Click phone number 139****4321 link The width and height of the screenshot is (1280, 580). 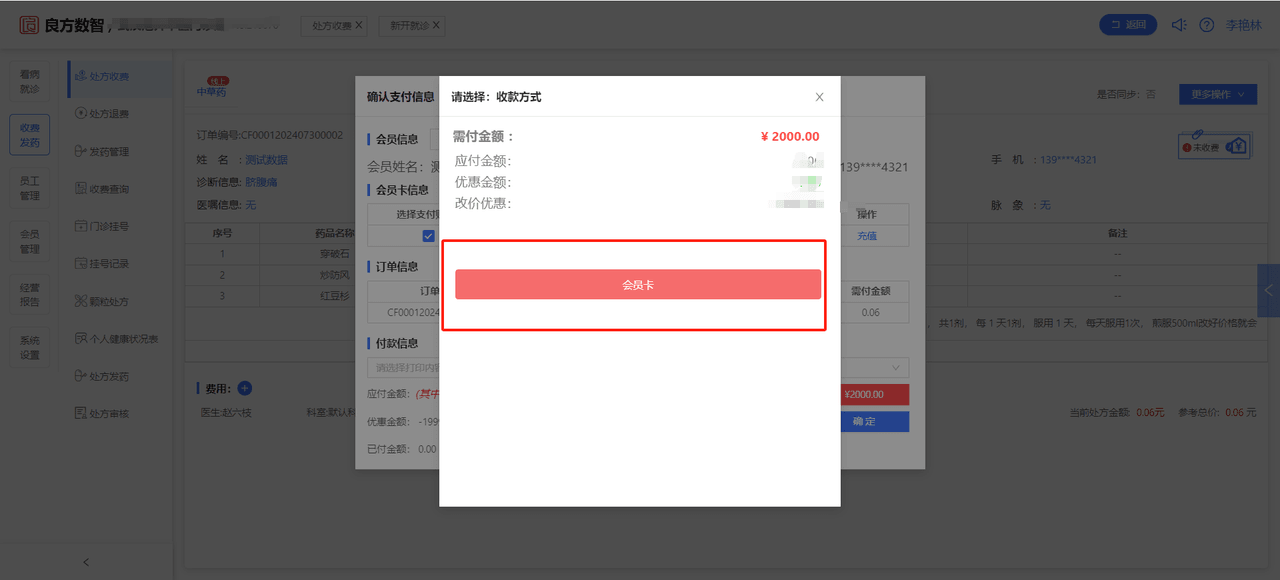tap(1068, 160)
